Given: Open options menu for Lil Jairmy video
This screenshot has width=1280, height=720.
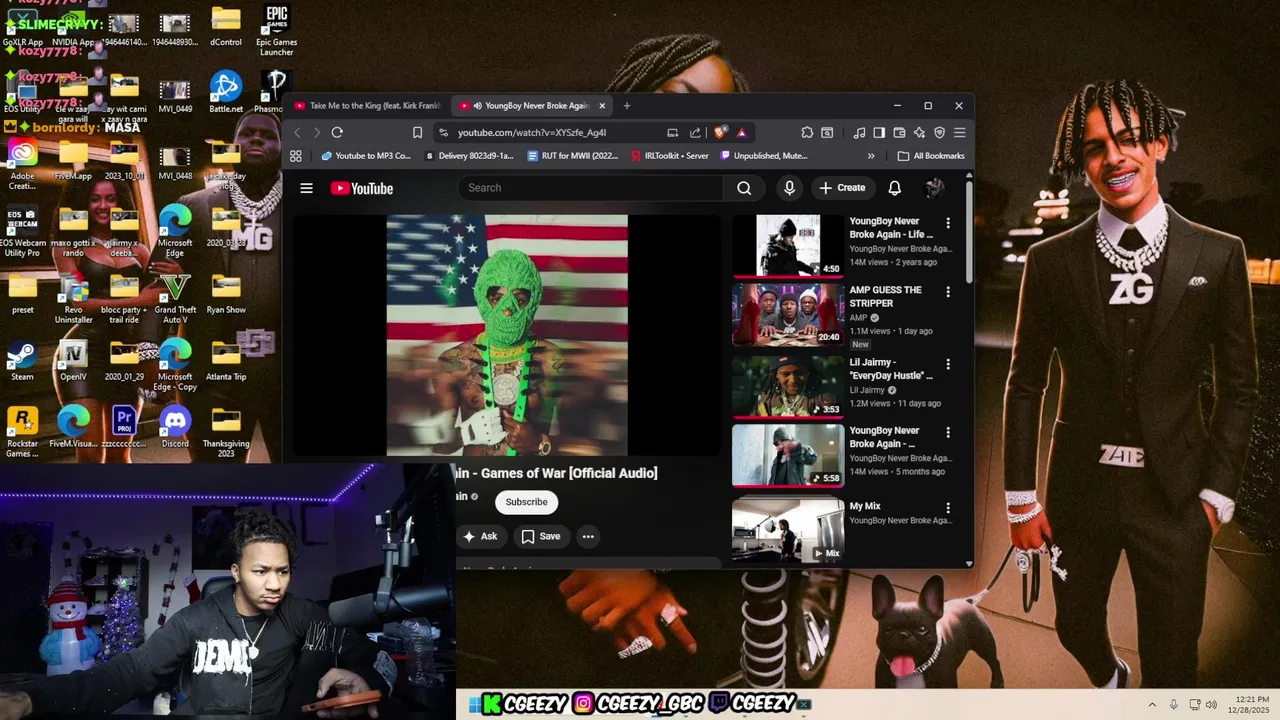Looking at the screenshot, I should pos(948,364).
